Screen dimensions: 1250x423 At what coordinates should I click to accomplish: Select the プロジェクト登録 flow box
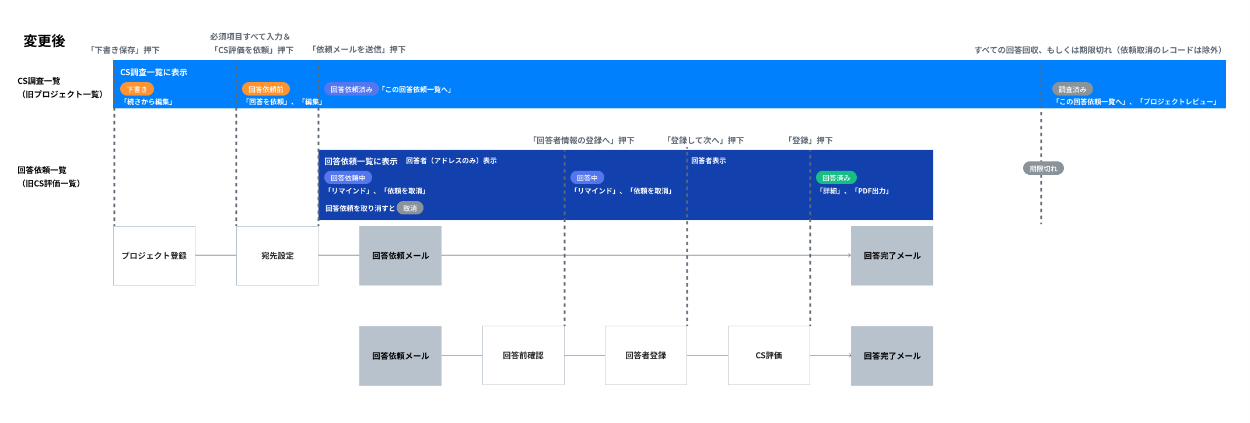pos(154,256)
